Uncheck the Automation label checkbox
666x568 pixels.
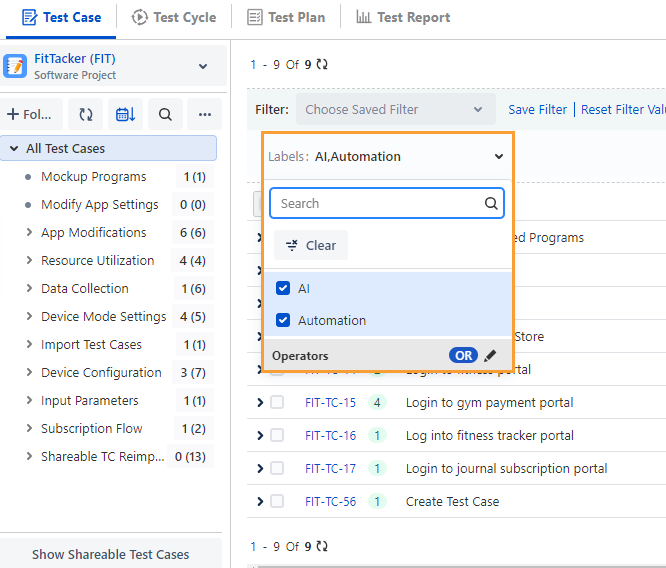click(x=283, y=320)
